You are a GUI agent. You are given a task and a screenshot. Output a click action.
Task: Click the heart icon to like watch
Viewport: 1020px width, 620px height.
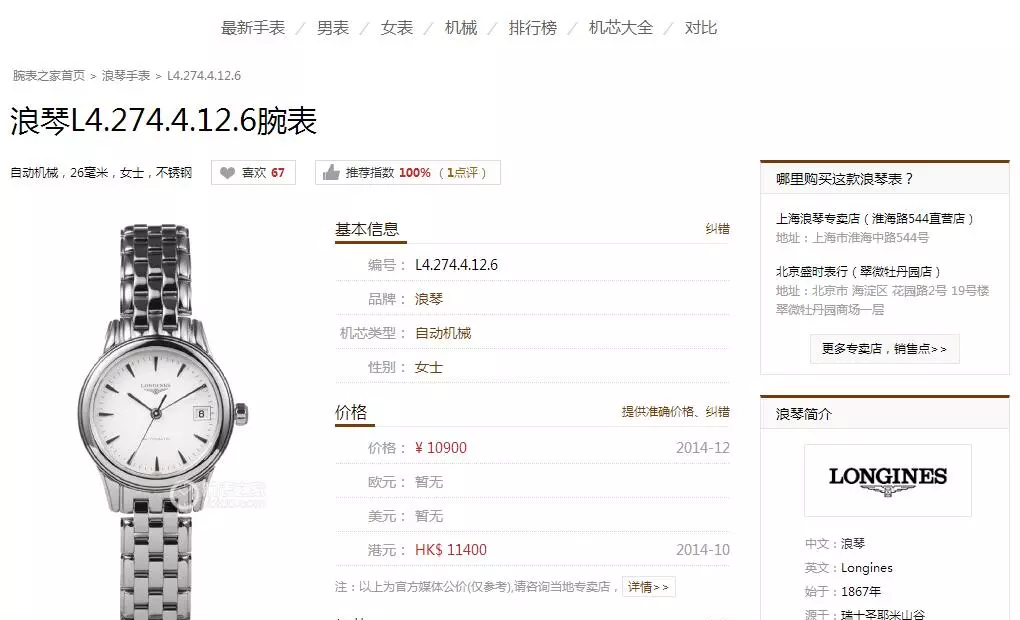coord(227,172)
